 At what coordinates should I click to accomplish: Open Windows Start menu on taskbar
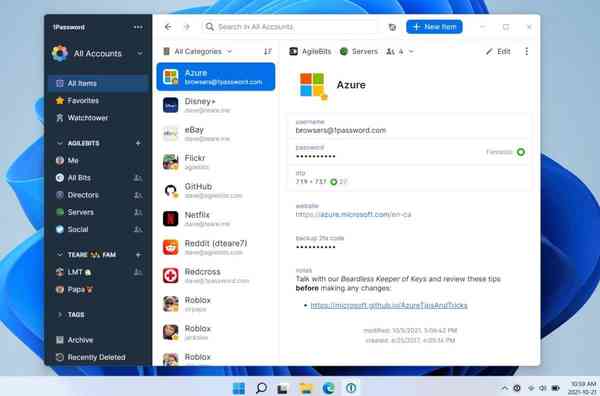[239, 388]
